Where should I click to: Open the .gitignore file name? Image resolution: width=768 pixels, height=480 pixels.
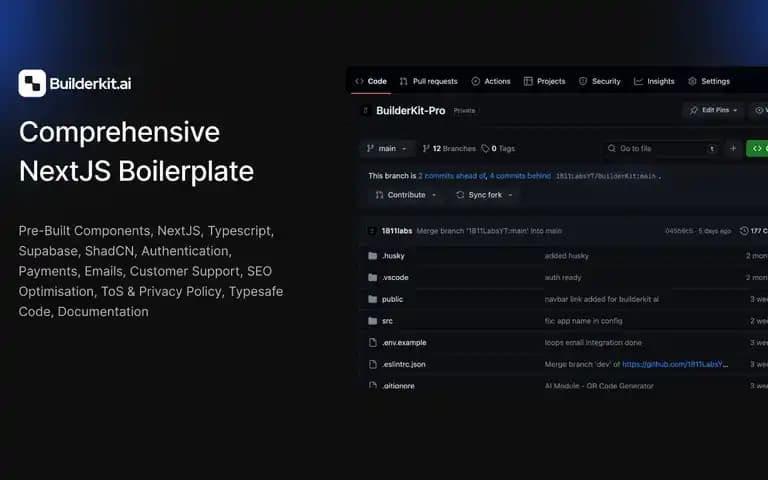(398, 386)
